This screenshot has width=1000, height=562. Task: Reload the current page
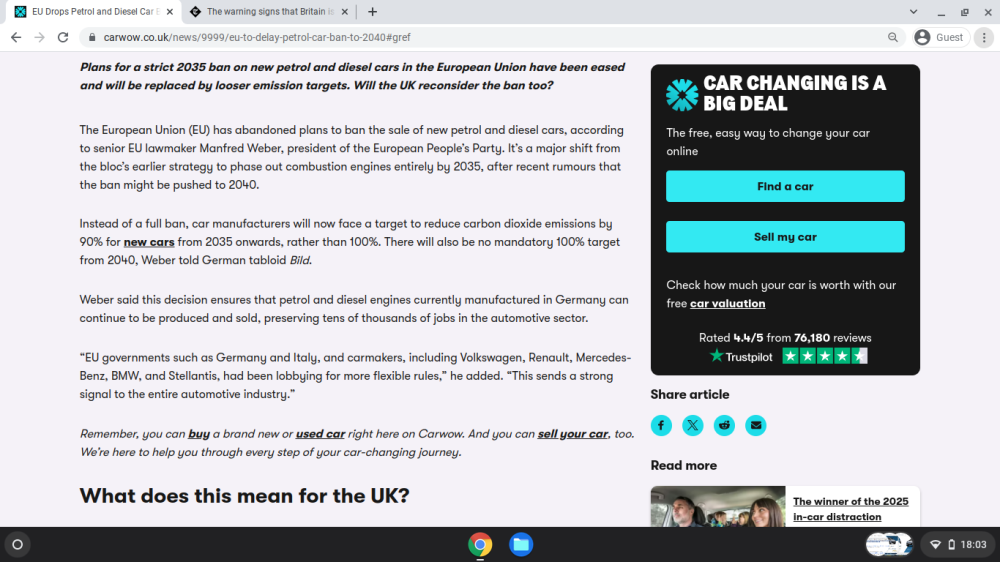click(x=63, y=38)
